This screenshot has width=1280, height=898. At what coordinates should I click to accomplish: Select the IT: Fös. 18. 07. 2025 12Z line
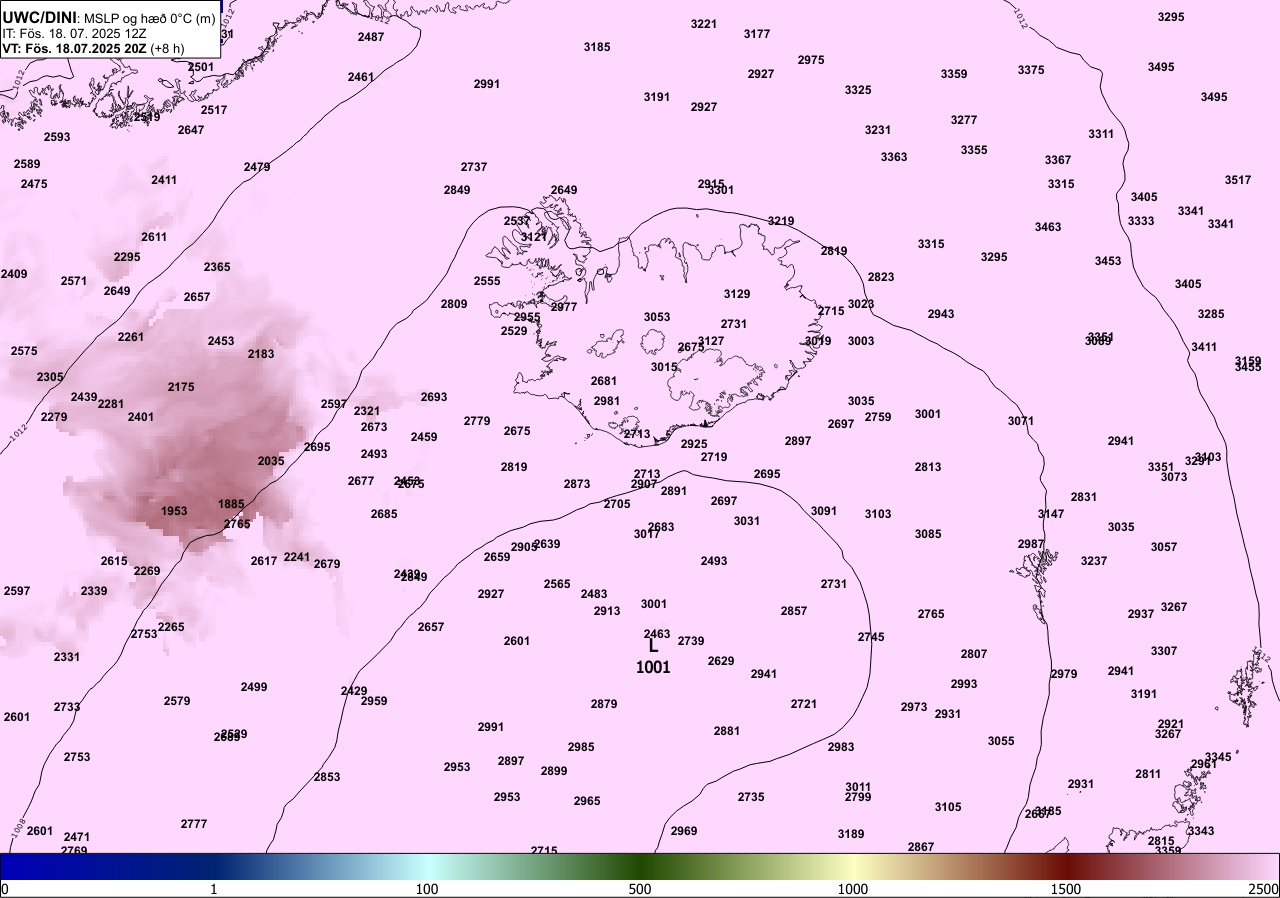point(73,33)
